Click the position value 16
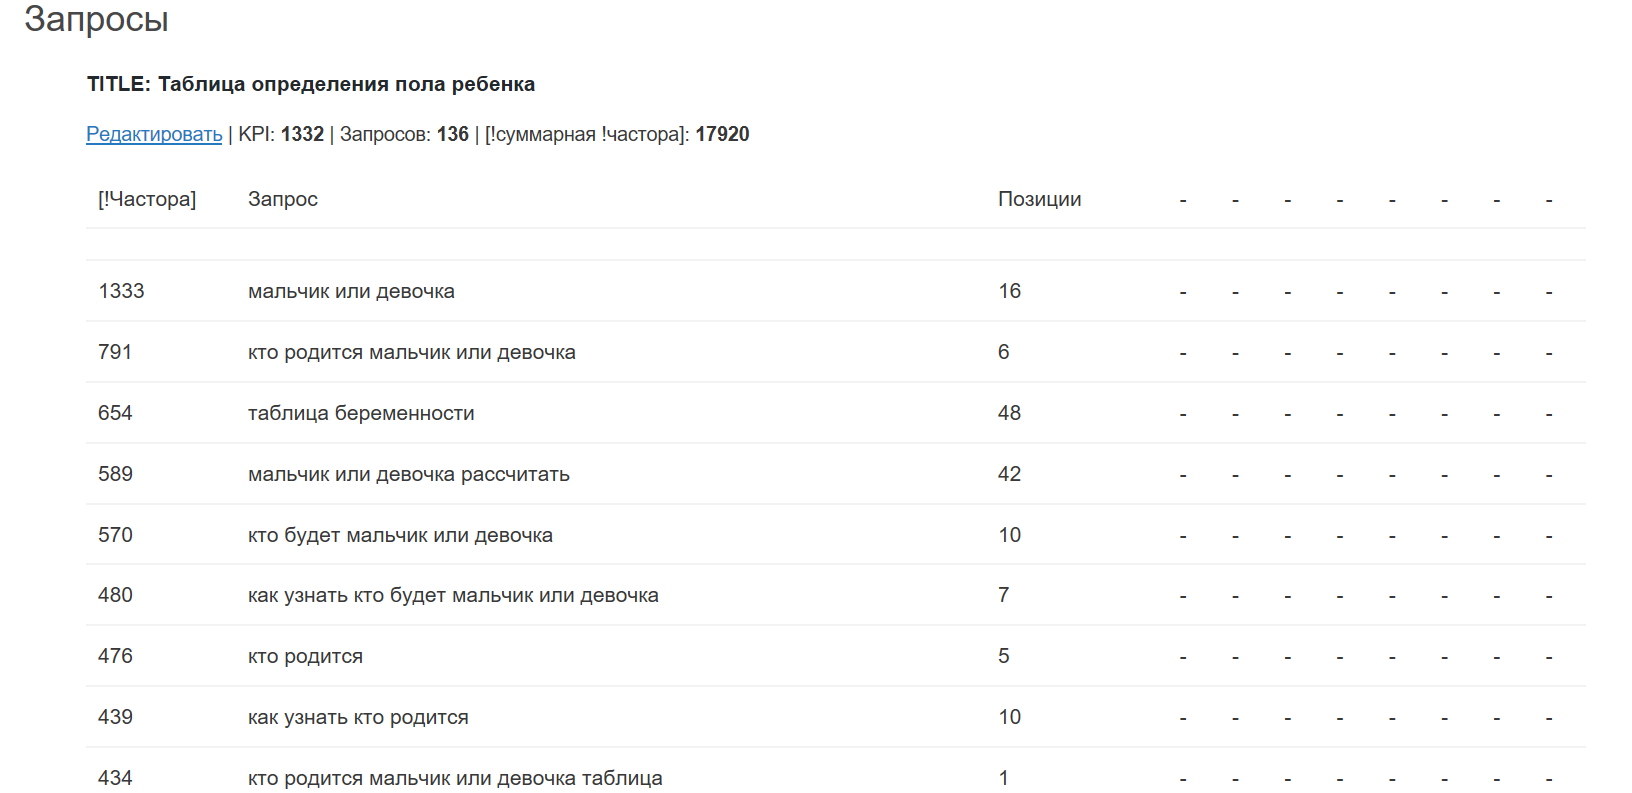This screenshot has width=1632, height=793. (x=1009, y=291)
